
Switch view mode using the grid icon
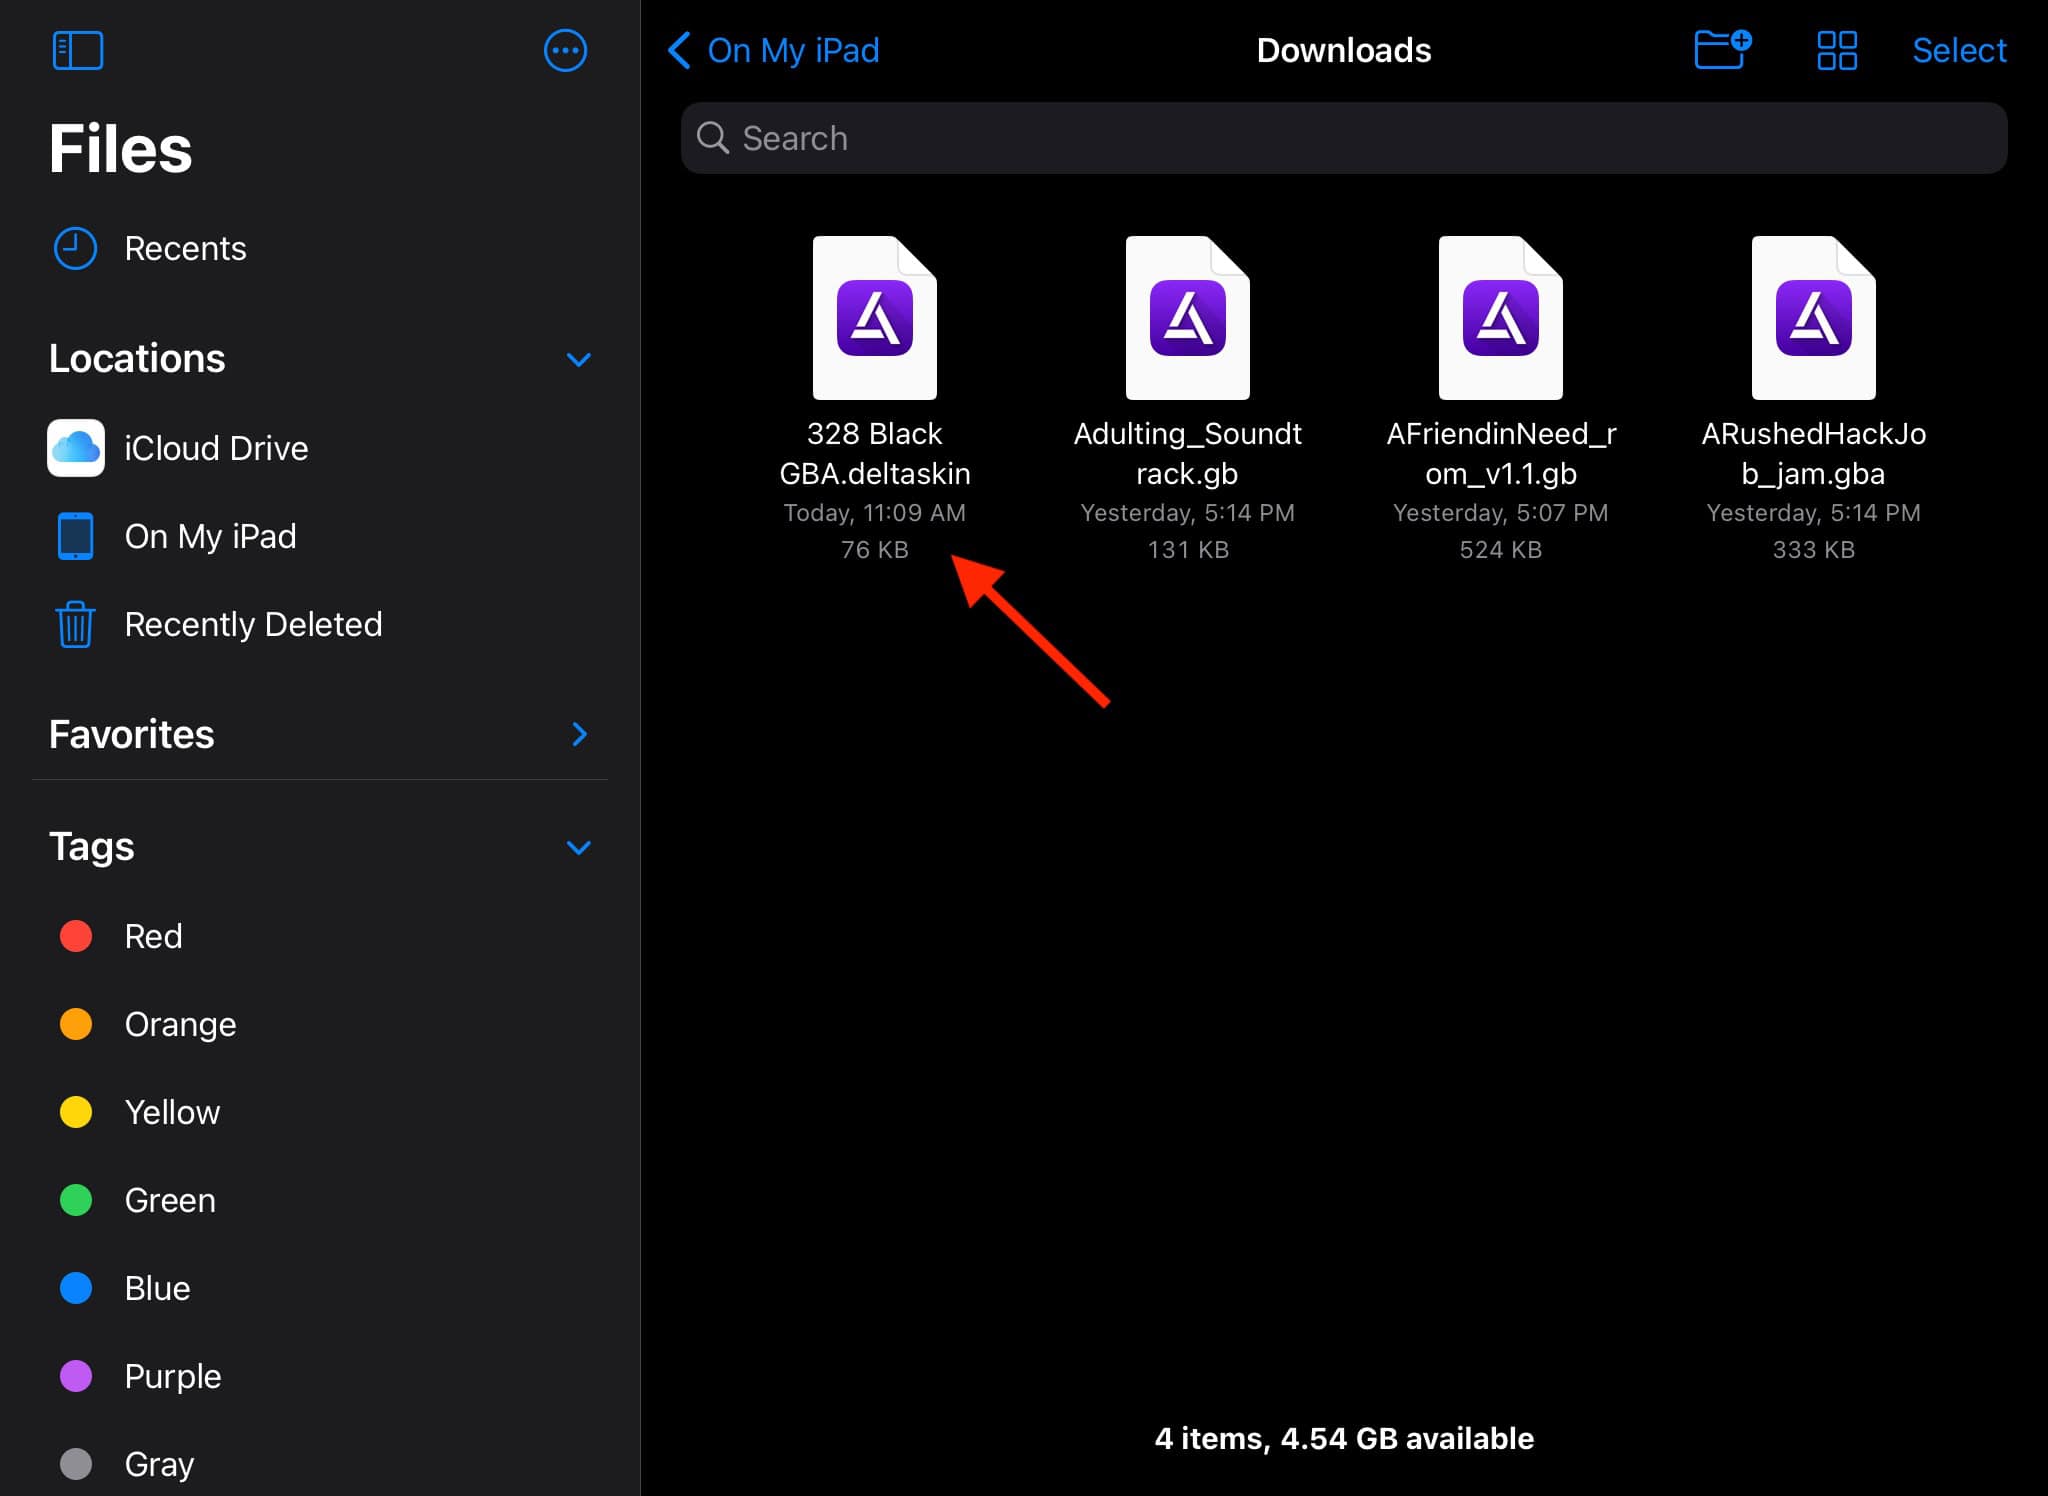click(x=1836, y=50)
